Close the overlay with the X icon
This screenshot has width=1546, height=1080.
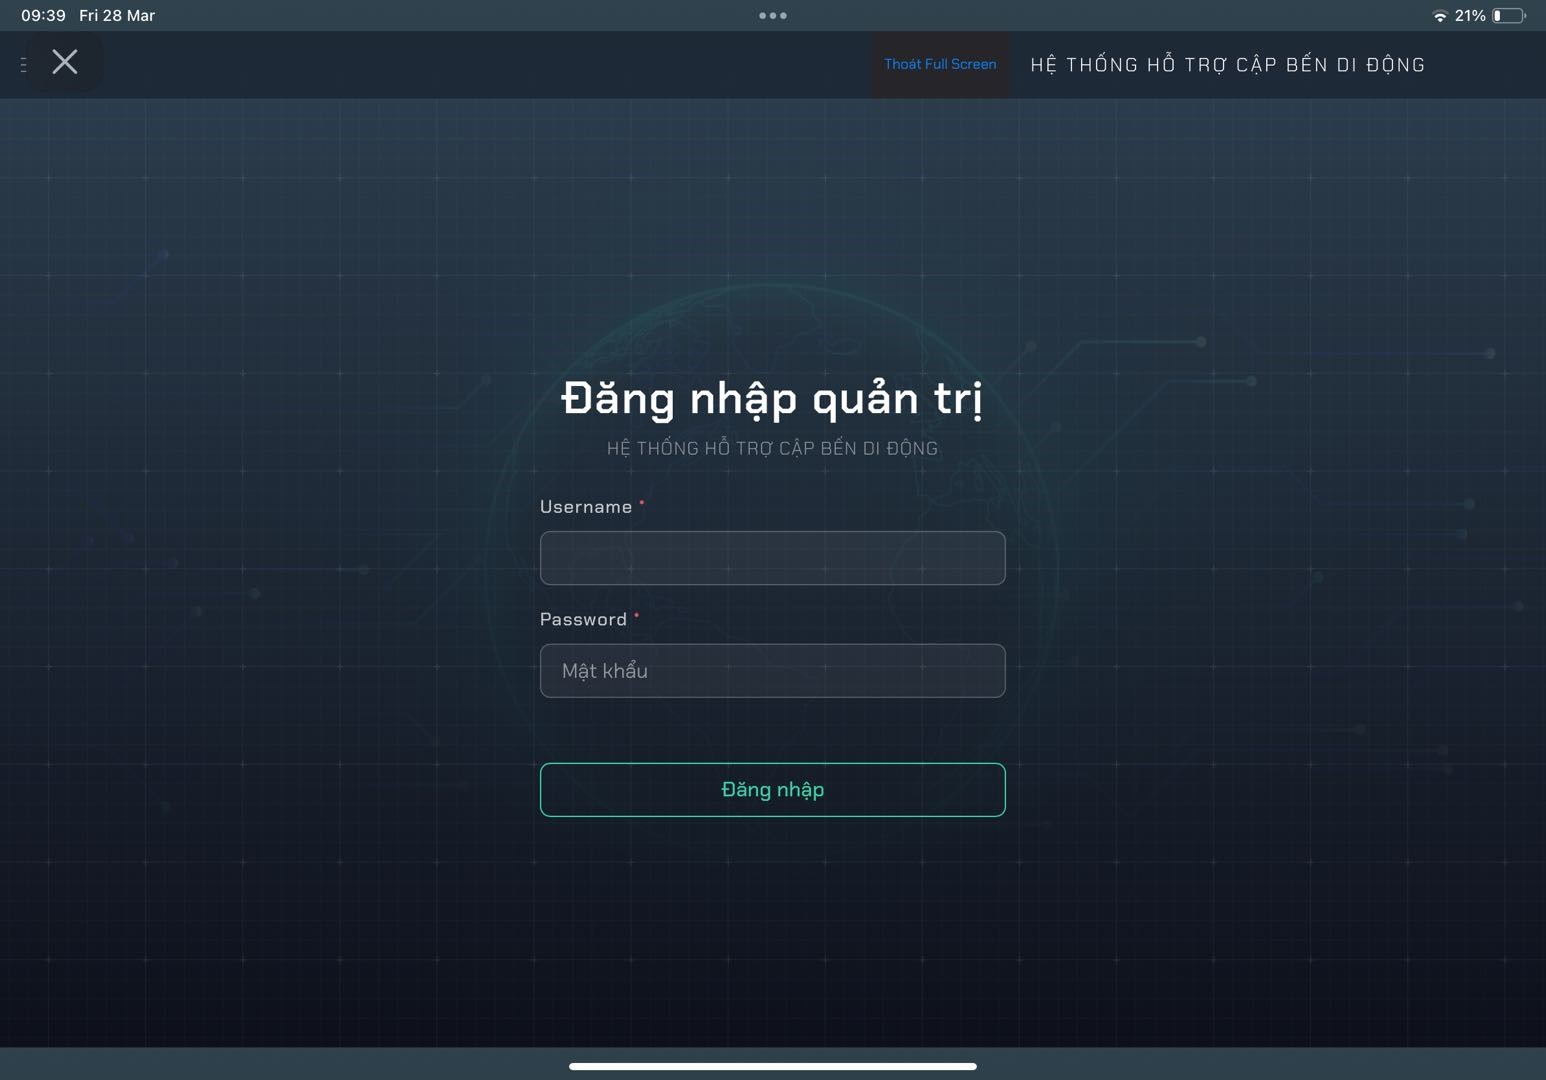pyautogui.click(x=65, y=62)
